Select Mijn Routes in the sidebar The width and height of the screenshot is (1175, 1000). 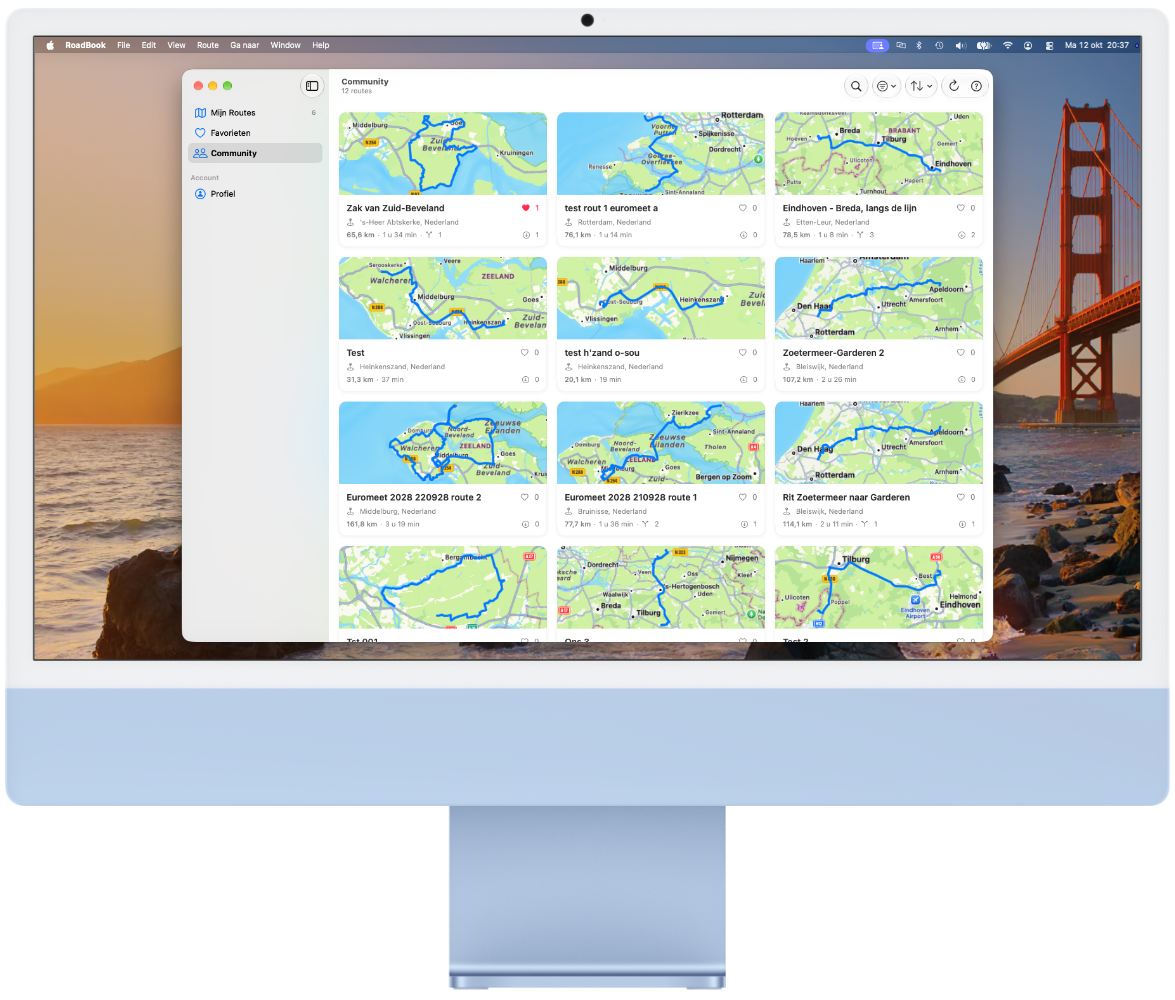pos(255,112)
